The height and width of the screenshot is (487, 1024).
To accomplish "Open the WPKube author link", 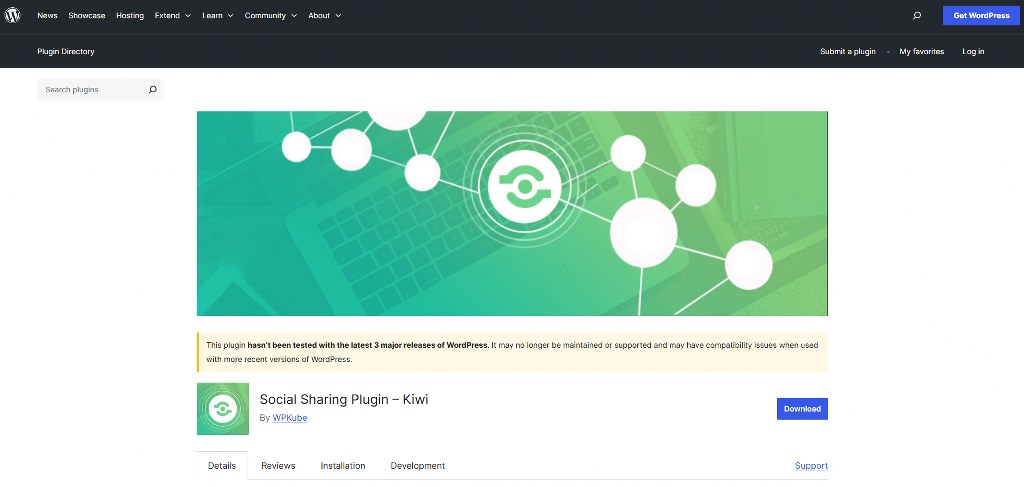I will (289, 418).
